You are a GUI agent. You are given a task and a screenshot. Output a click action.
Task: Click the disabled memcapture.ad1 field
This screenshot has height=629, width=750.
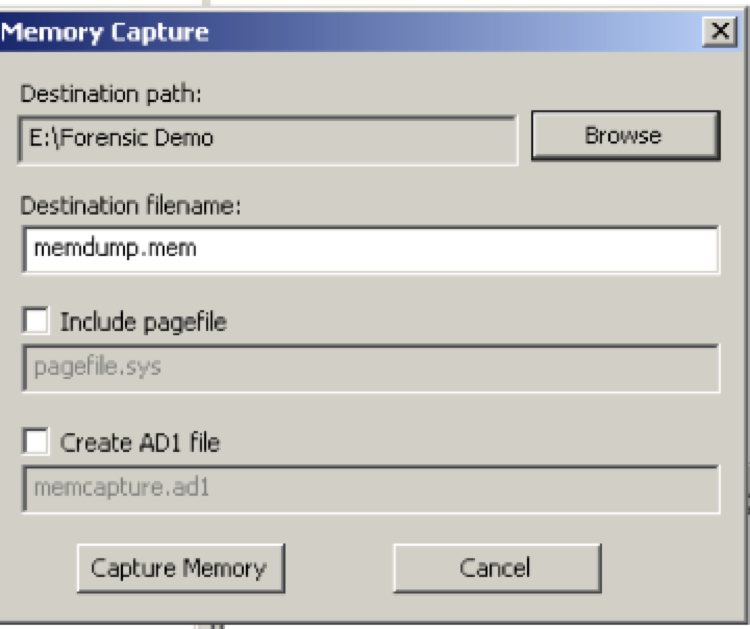370,489
